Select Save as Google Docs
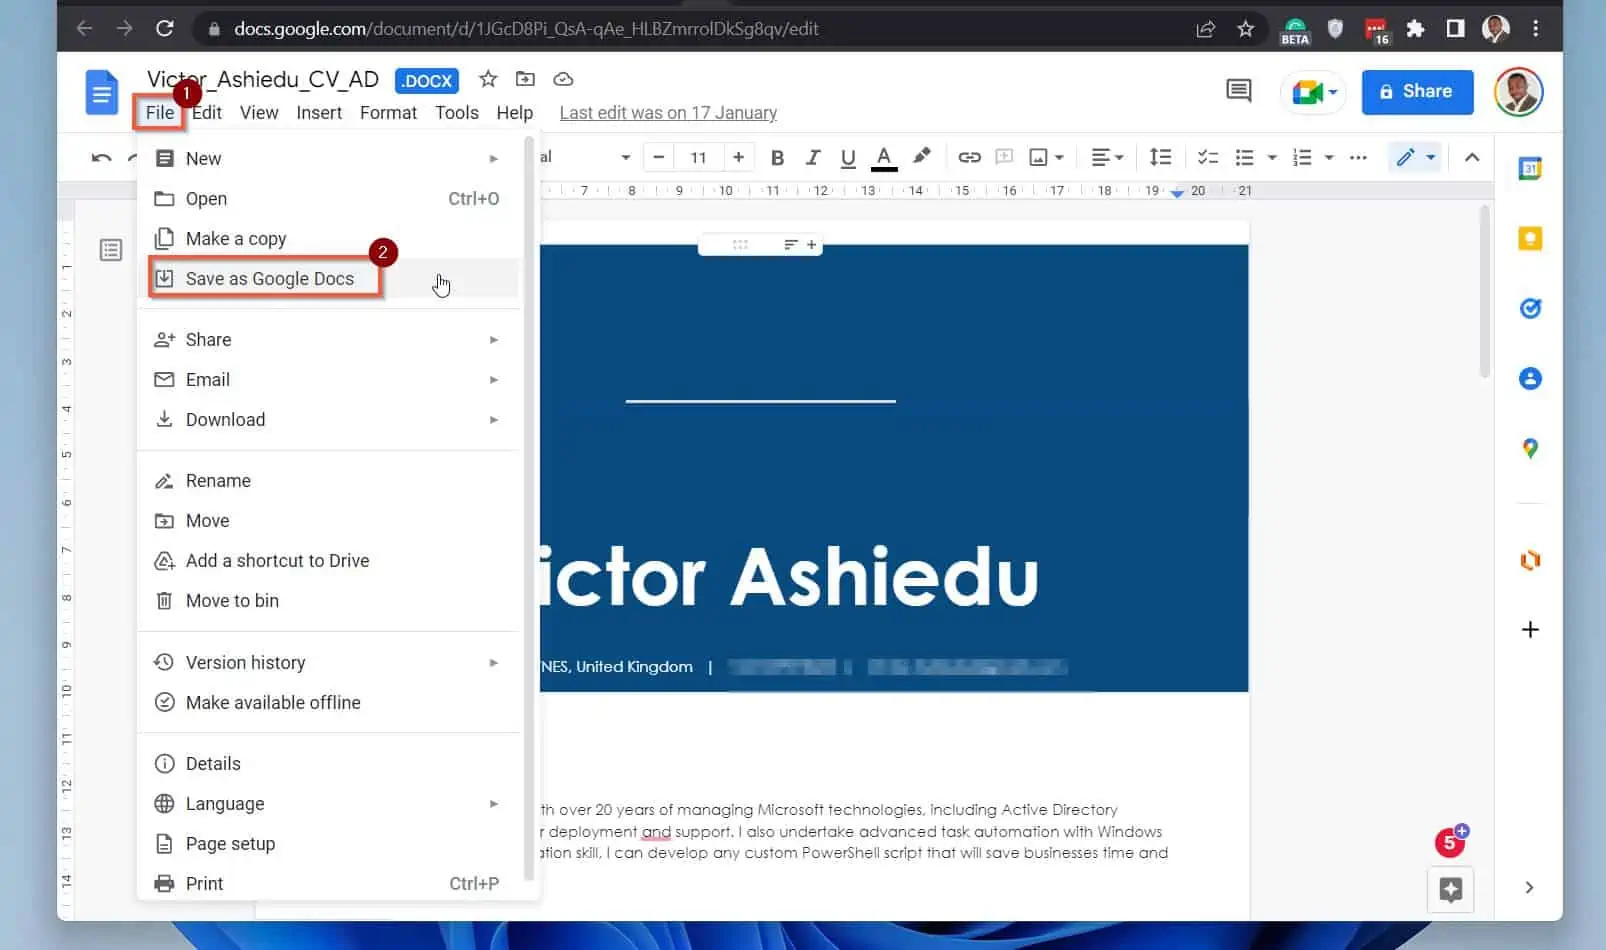Viewport: 1606px width, 950px height. click(x=329, y=278)
